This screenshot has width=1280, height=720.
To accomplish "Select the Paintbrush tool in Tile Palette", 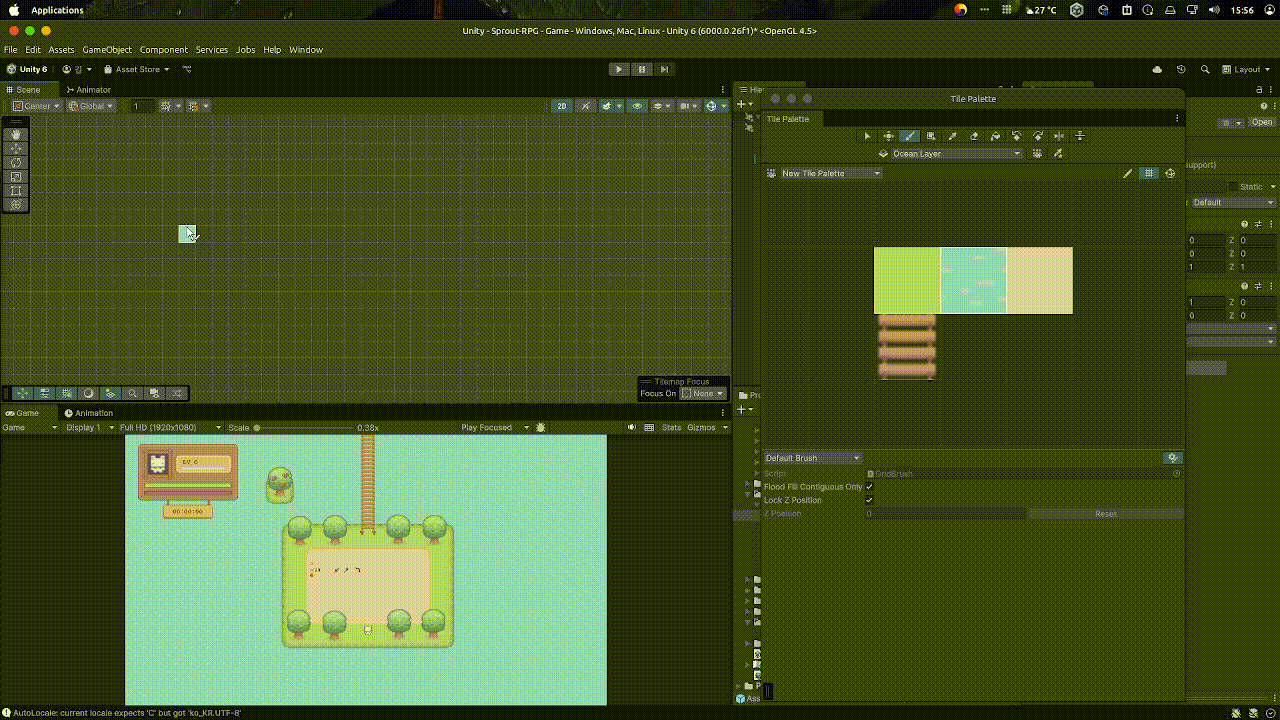I will [x=909, y=136].
